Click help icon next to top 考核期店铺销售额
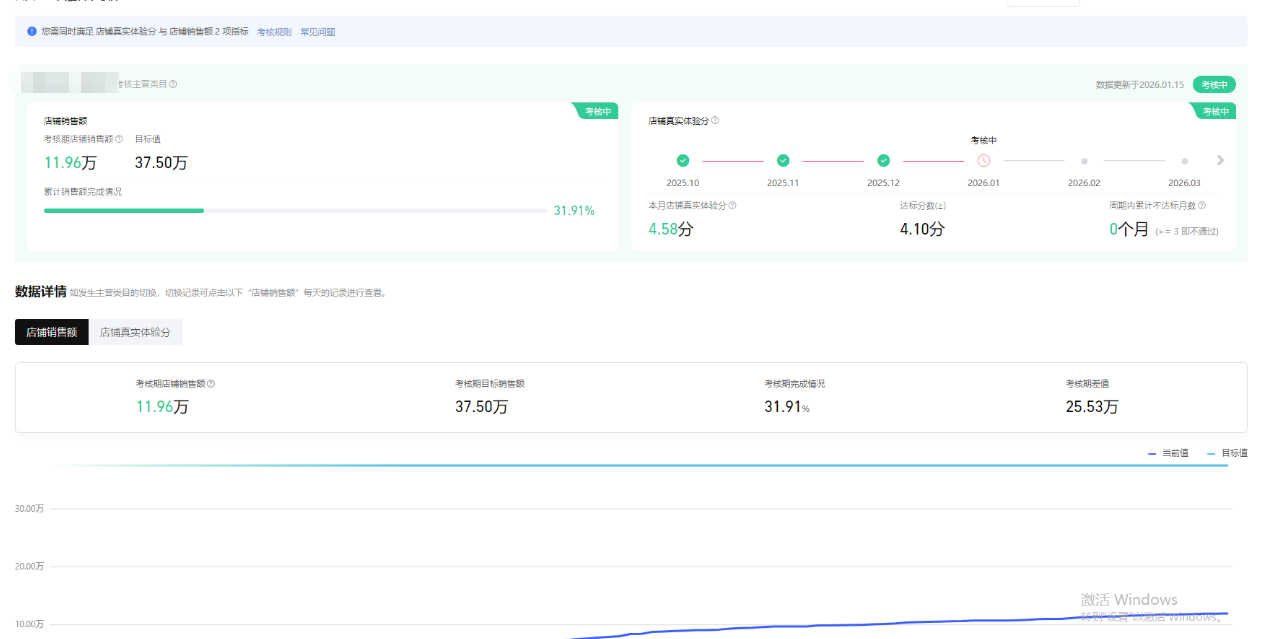Viewport: 1266px width, 639px height. tap(119, 139)
